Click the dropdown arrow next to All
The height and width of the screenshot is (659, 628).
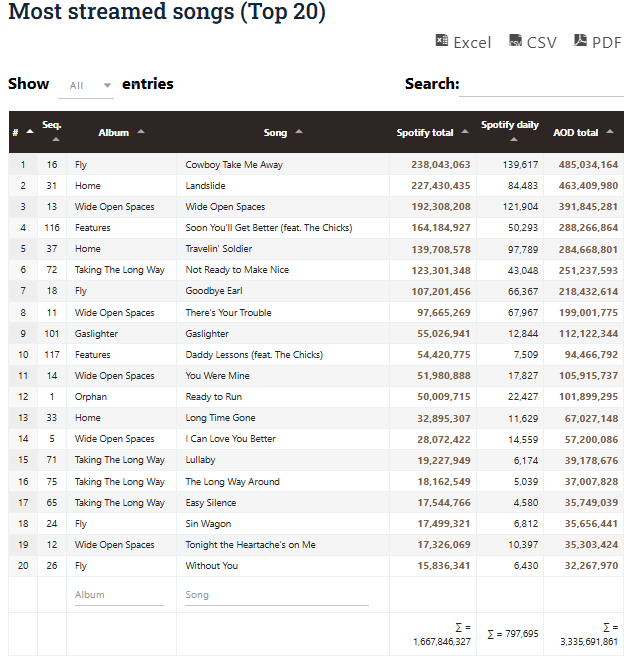(108, 86)
